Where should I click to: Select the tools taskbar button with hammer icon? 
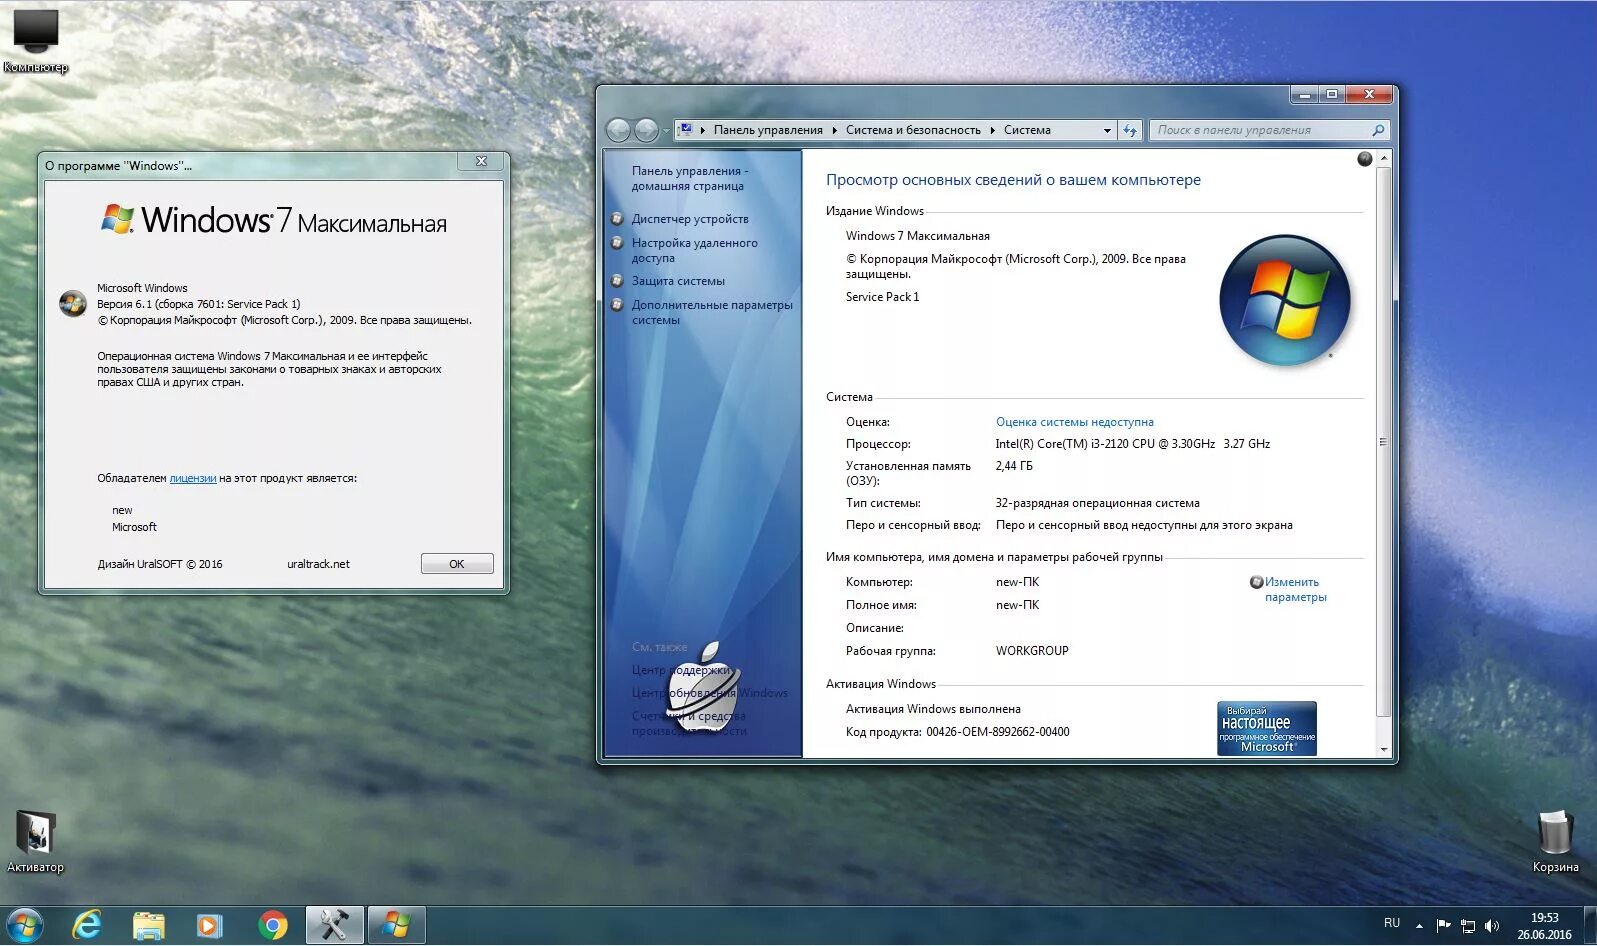334,926
